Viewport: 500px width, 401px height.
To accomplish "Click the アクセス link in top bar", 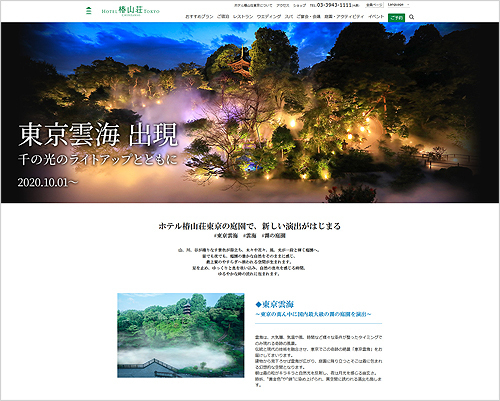I will pos(283,5).
